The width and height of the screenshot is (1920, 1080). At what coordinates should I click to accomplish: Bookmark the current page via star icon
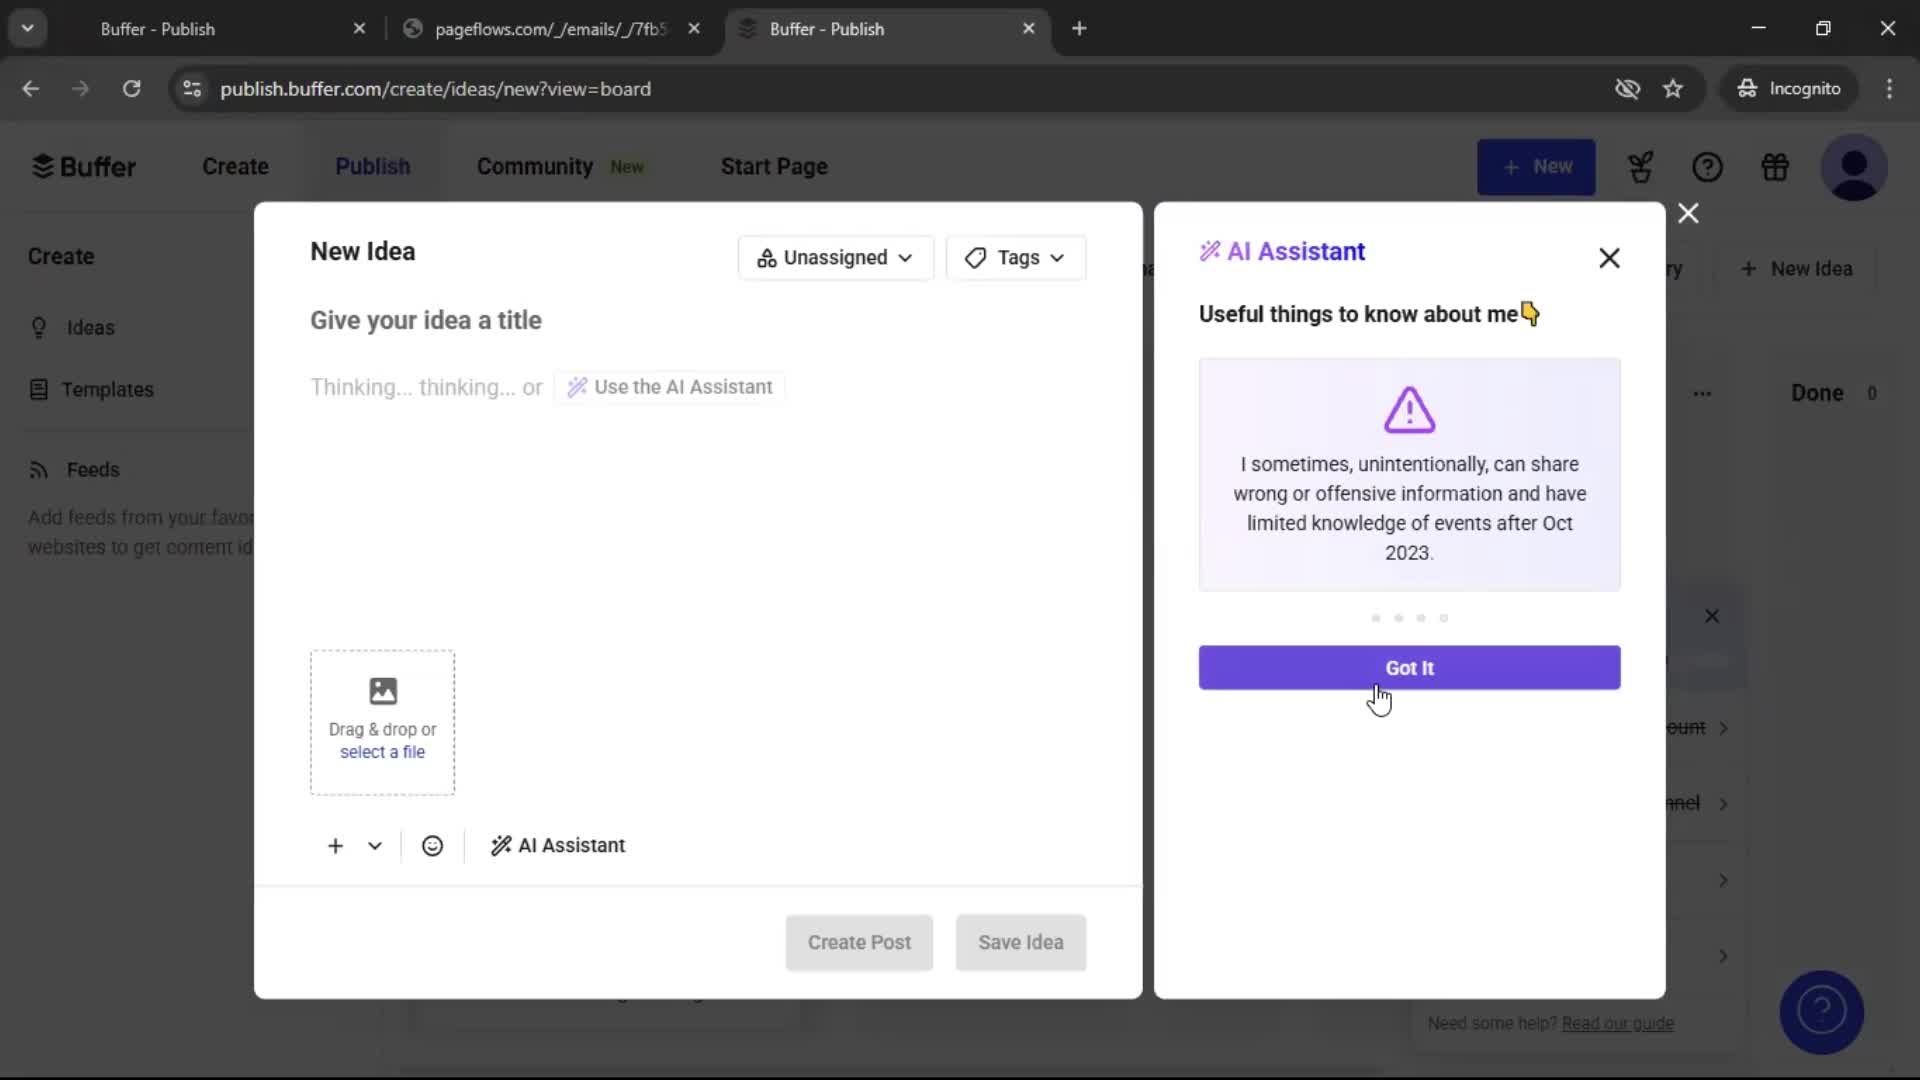tap(1674, 88)
